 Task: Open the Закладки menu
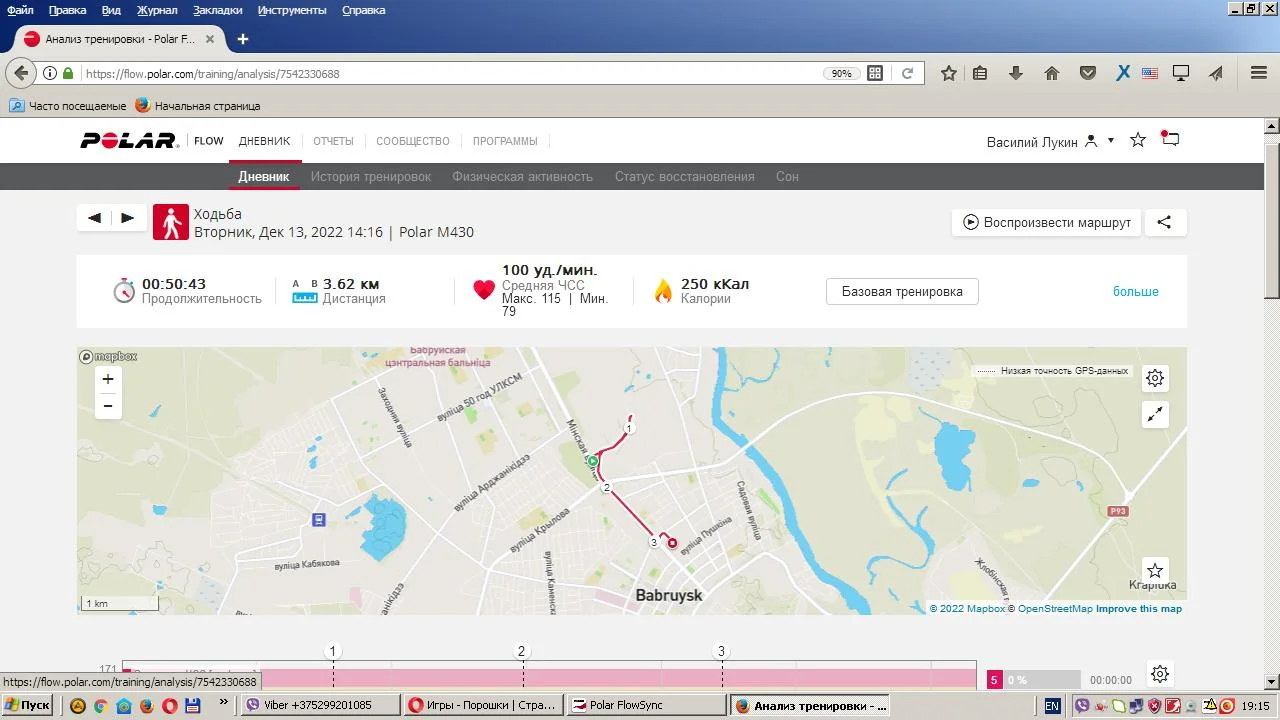(218, 10)
